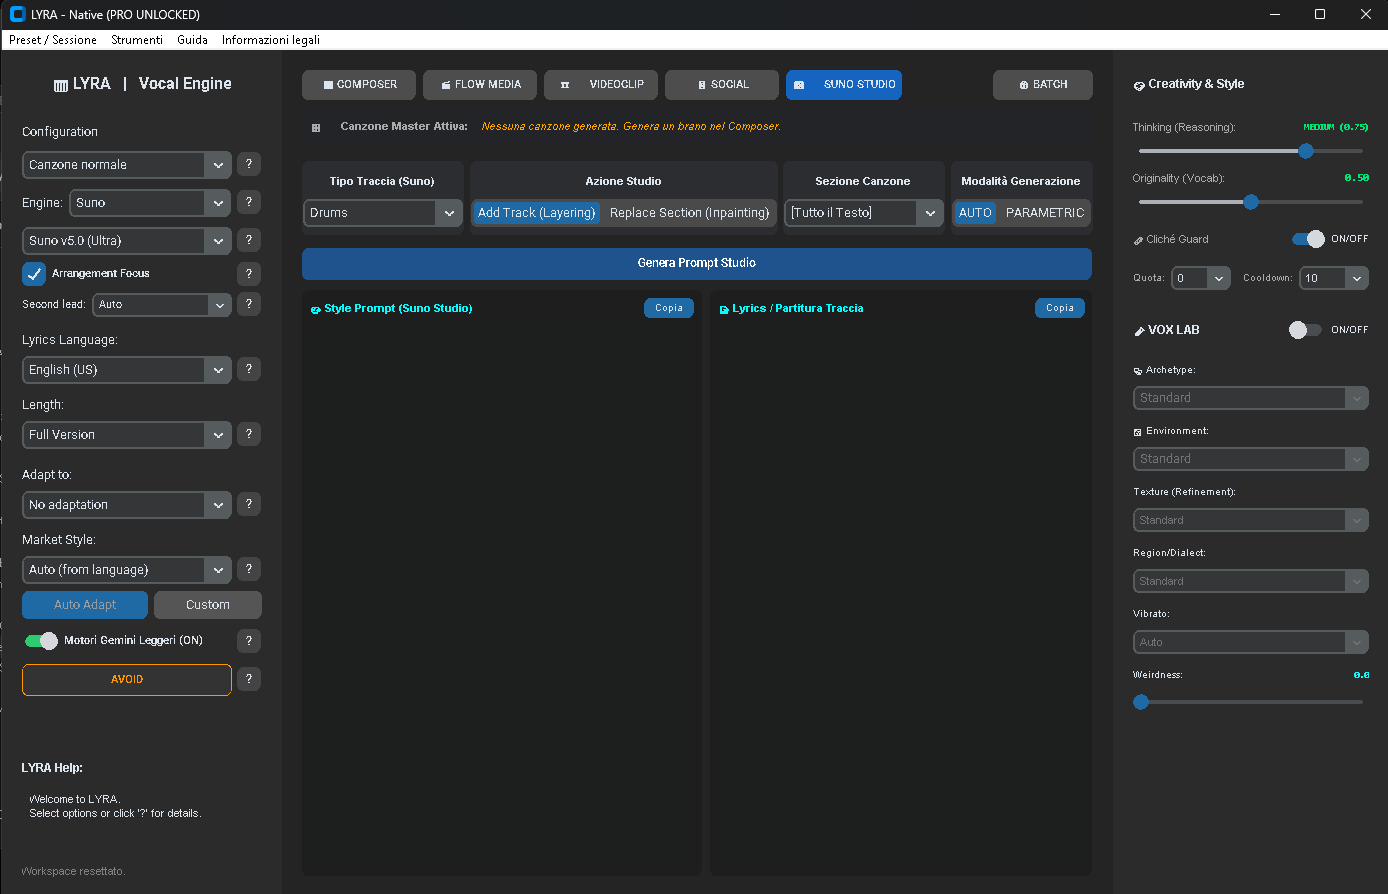Select AUTO generation mode
This screenshot has height=894, width=1388.
(975, 212)
